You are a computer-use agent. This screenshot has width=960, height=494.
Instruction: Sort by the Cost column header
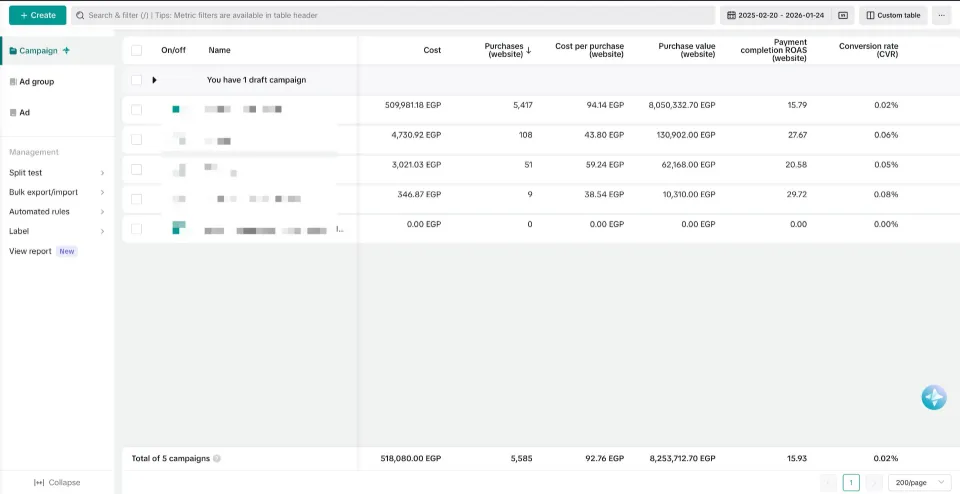(432, 50)
